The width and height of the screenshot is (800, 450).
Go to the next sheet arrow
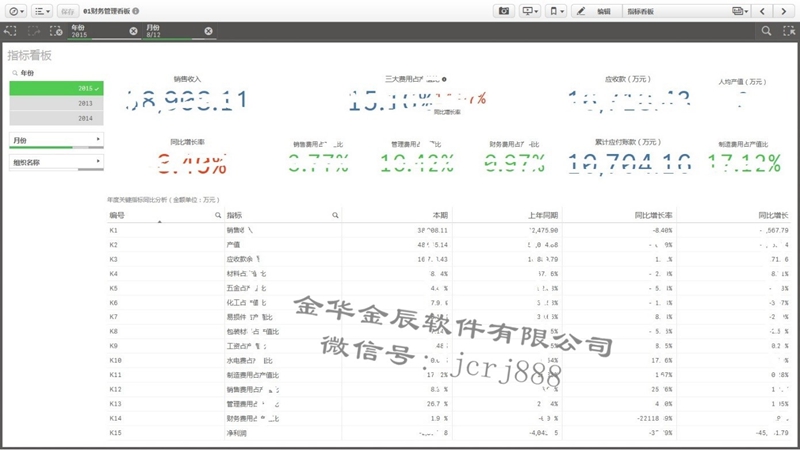click(x=785, y=10)
